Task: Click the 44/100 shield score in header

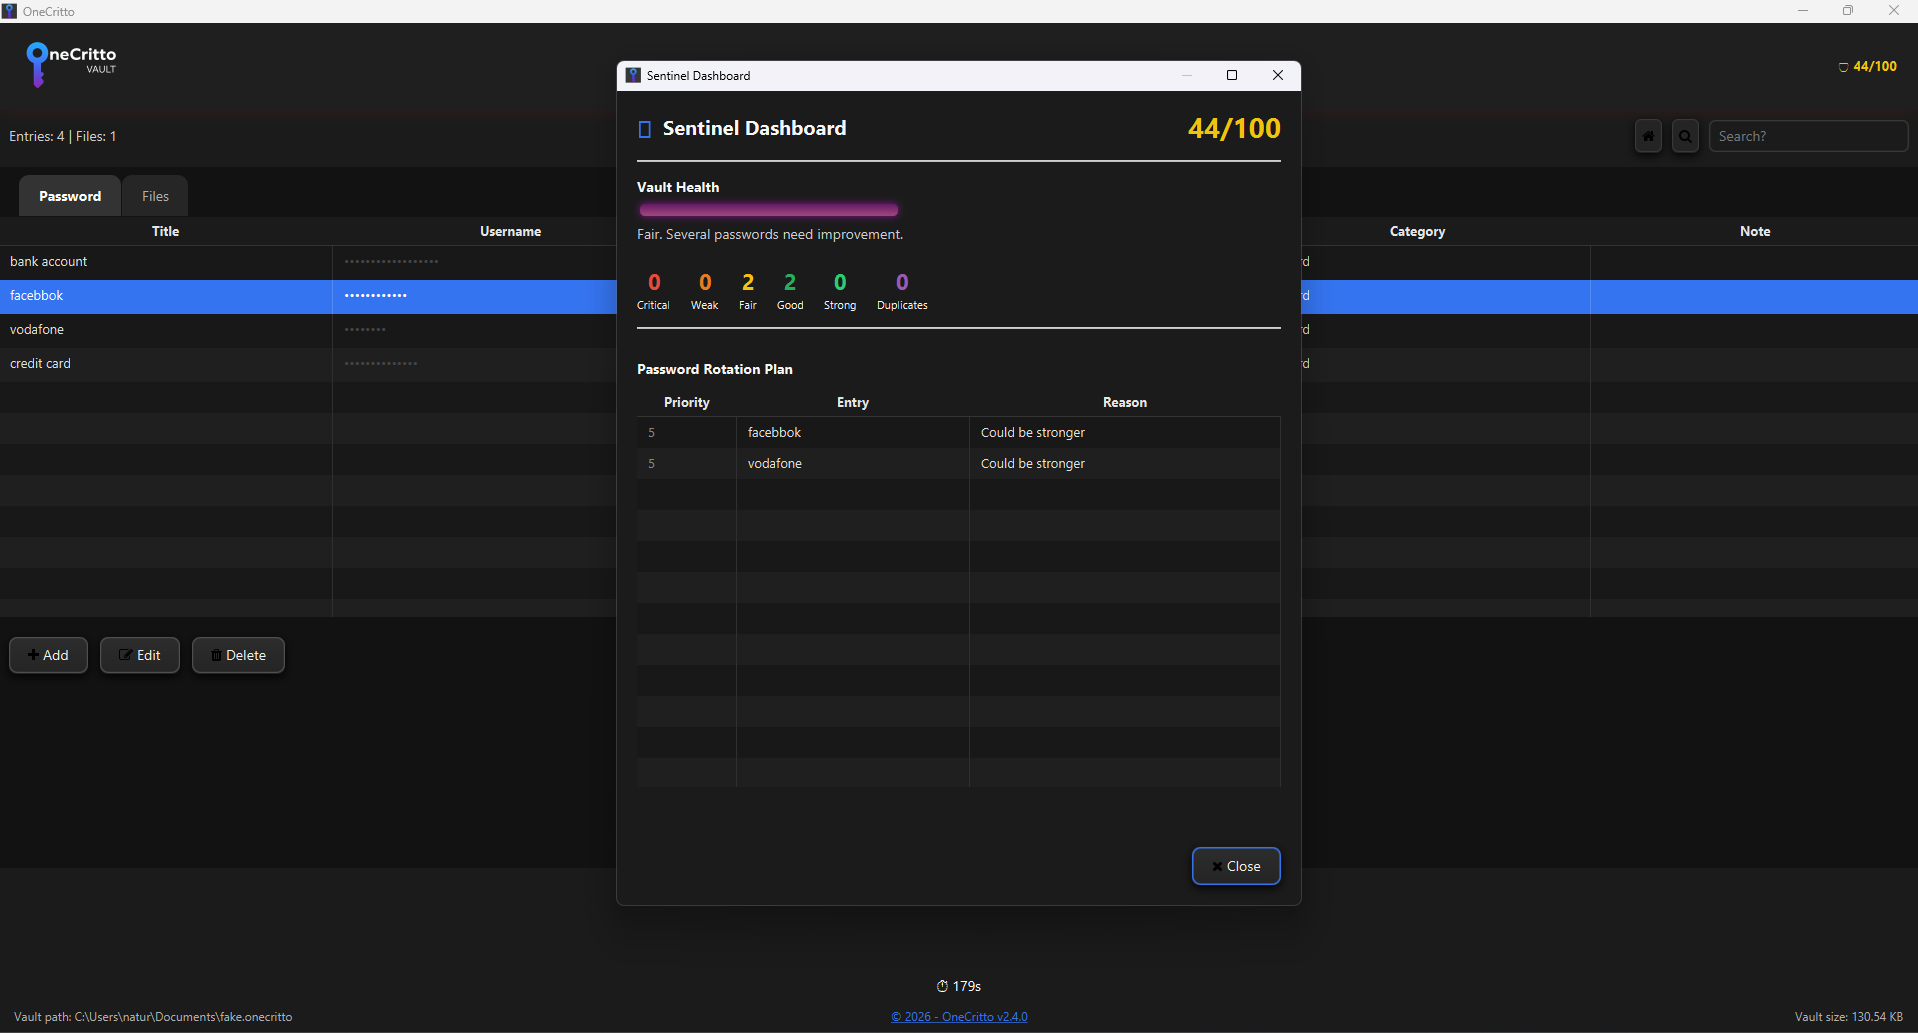Action: tap(1867, 67)
